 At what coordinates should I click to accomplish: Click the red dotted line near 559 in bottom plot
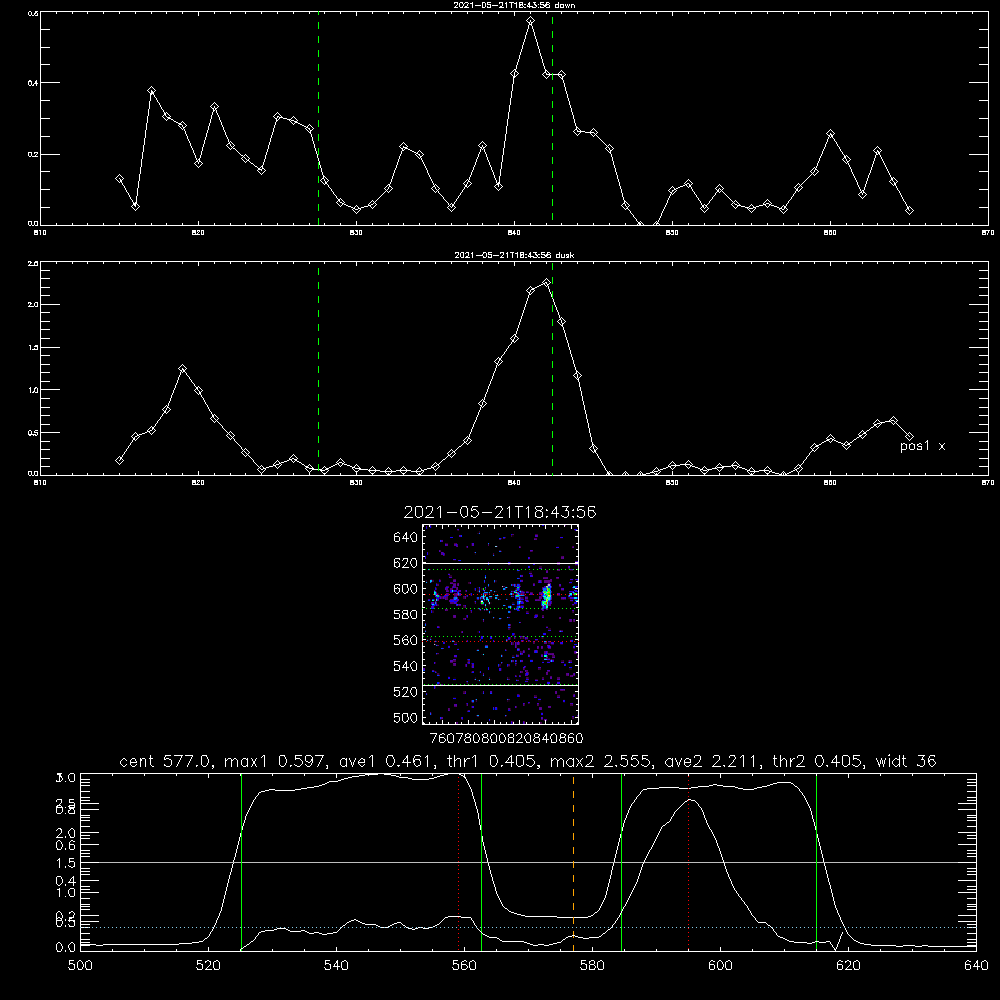coord(459,861)
